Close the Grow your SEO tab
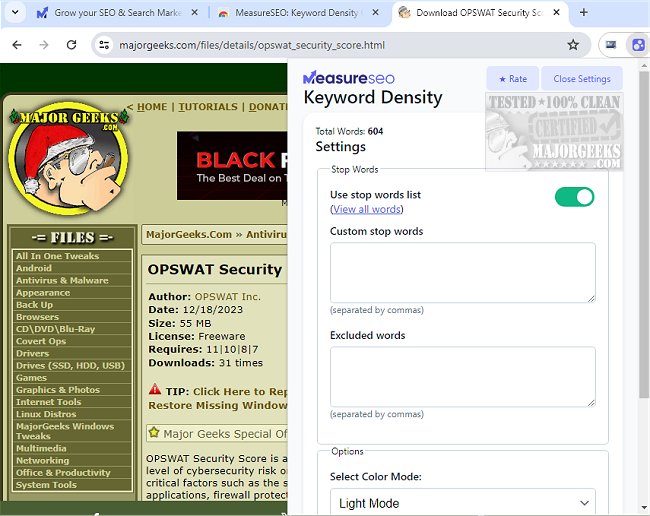The image size is (650, 516). (x=194, y=12)
